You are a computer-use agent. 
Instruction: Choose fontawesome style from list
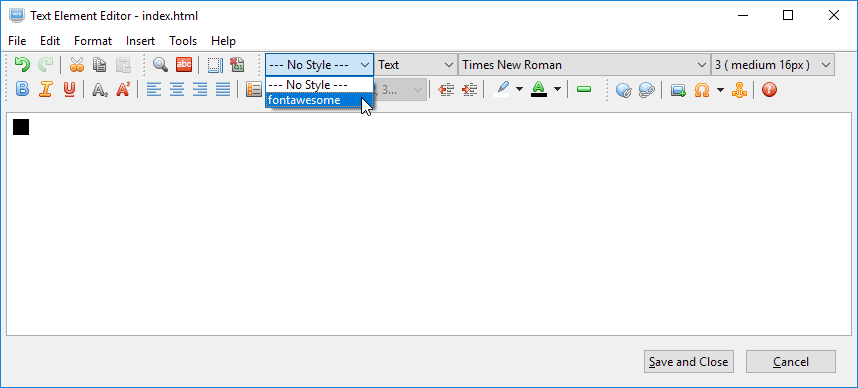pos(320,100)
